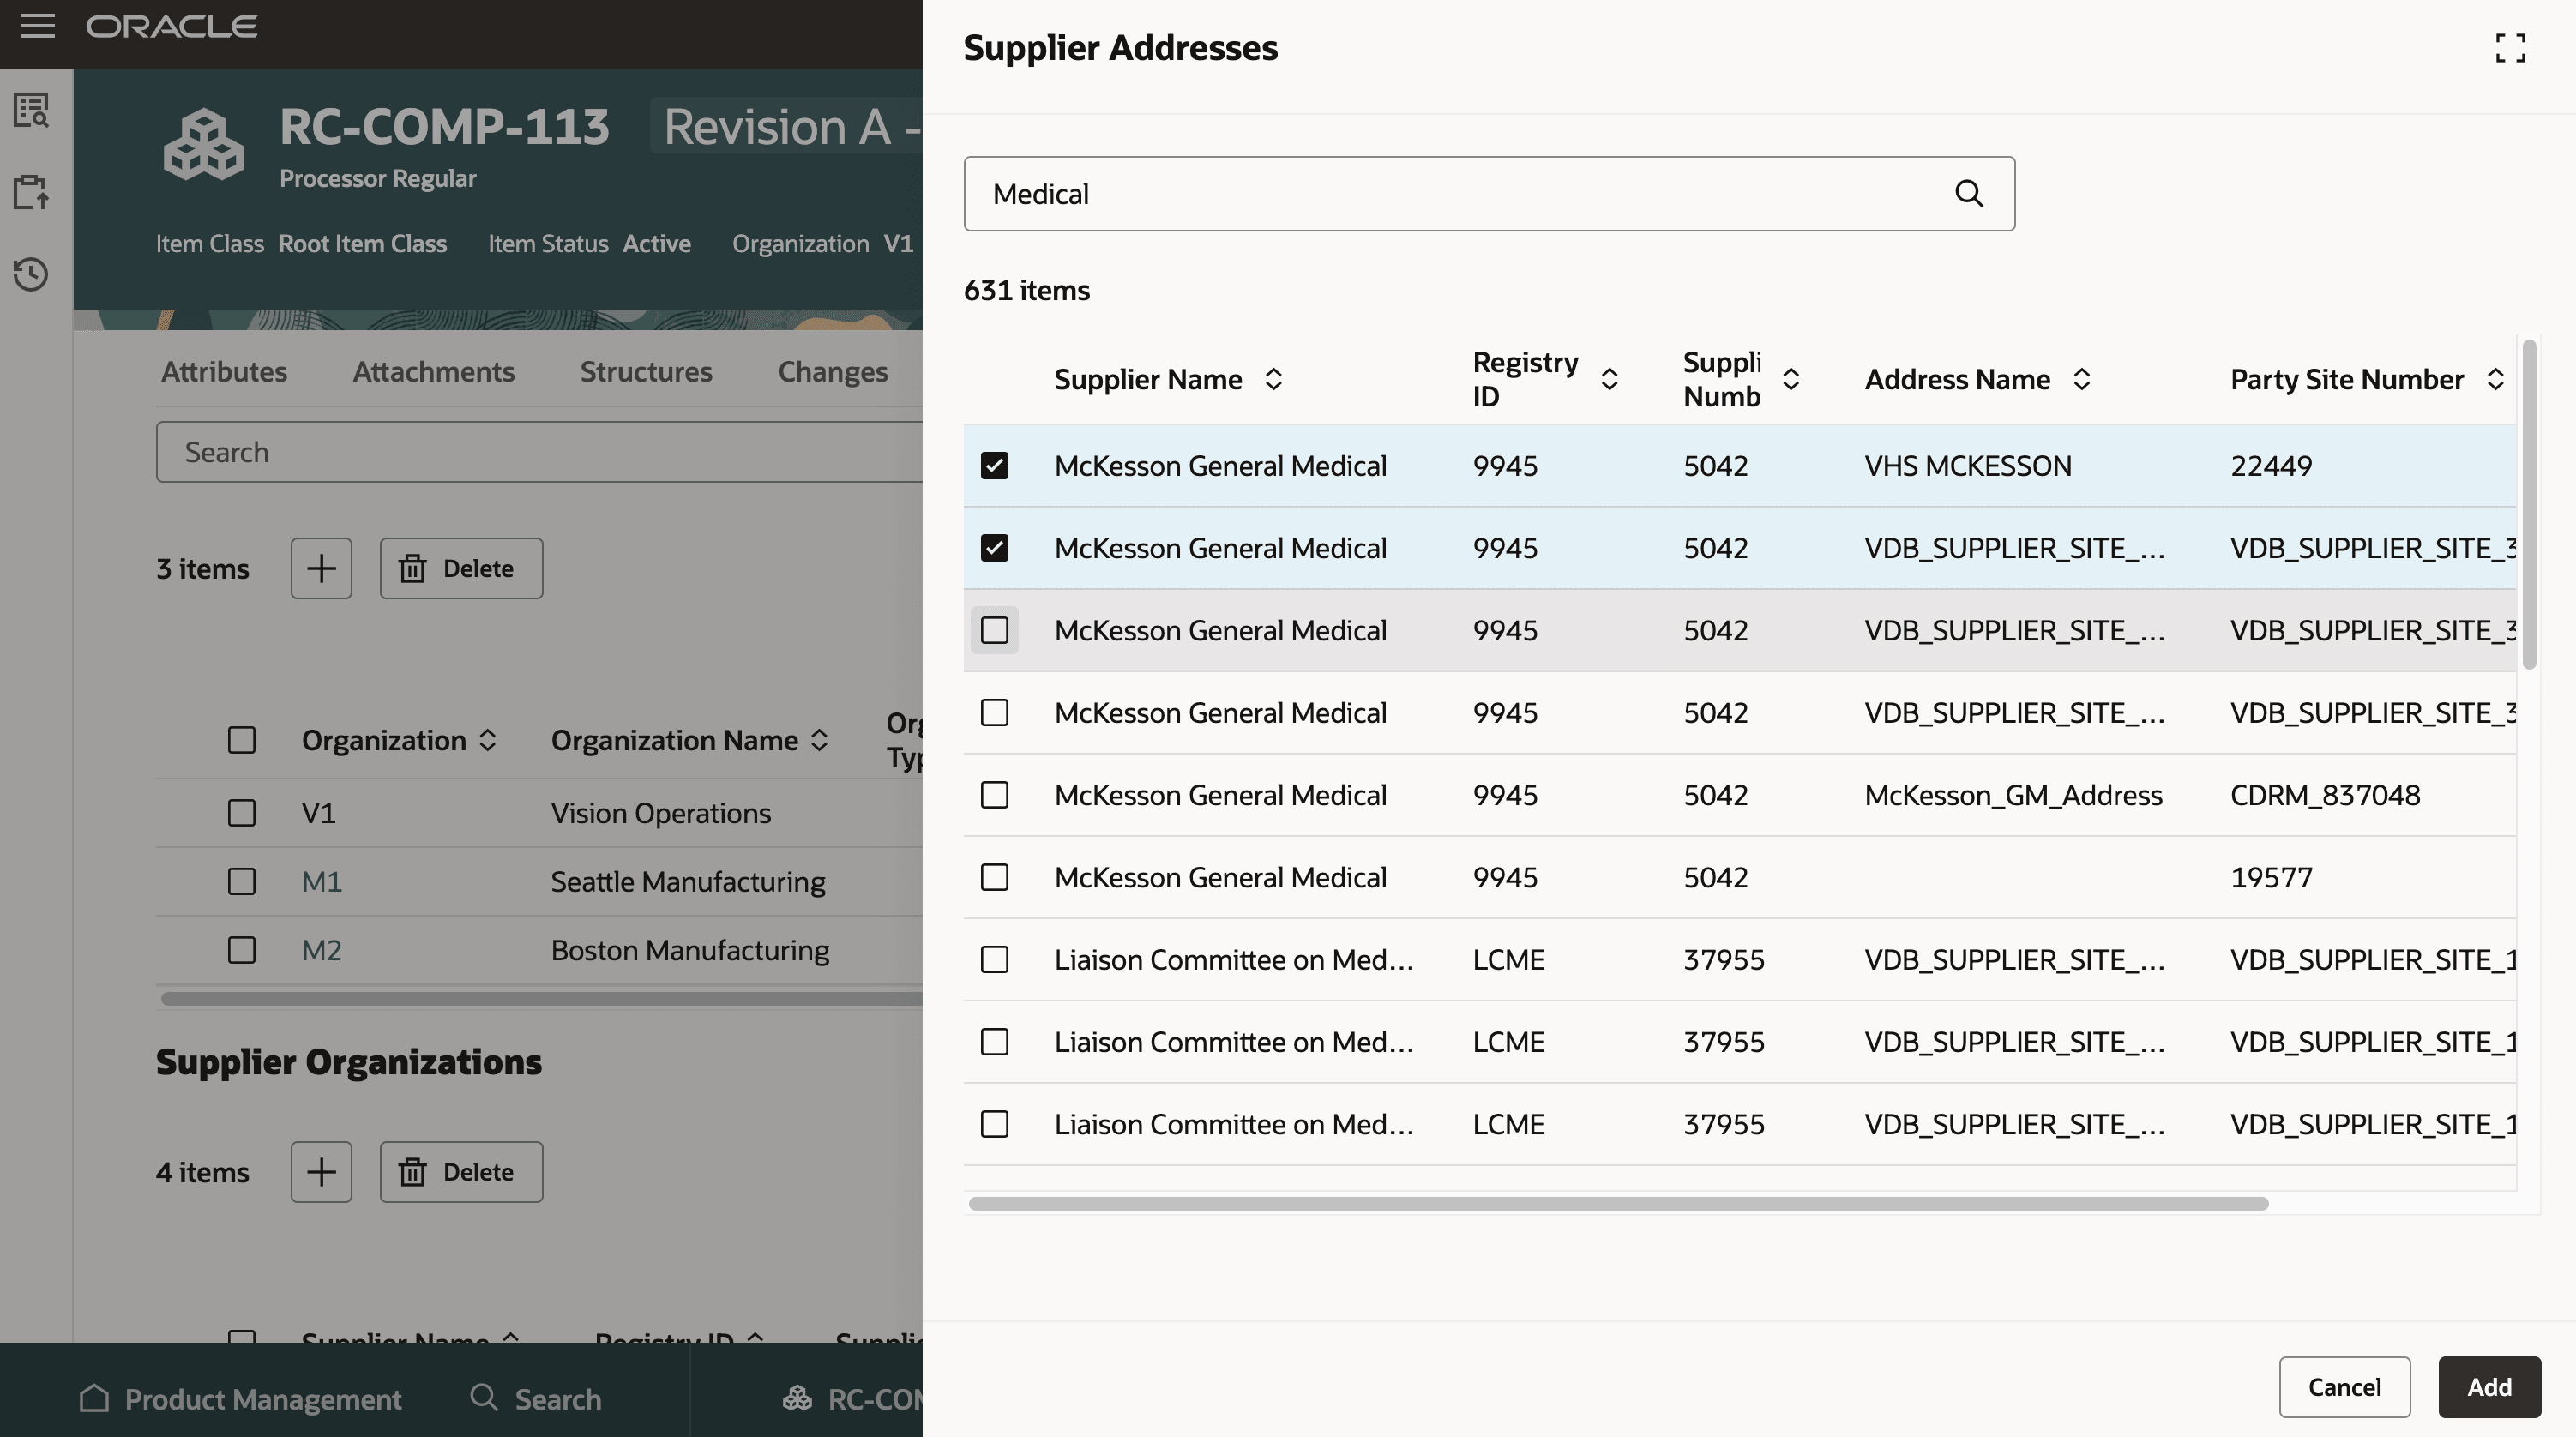Switch to the Attachments tab
The image size is (2576, 1437).
click(433, 371)
